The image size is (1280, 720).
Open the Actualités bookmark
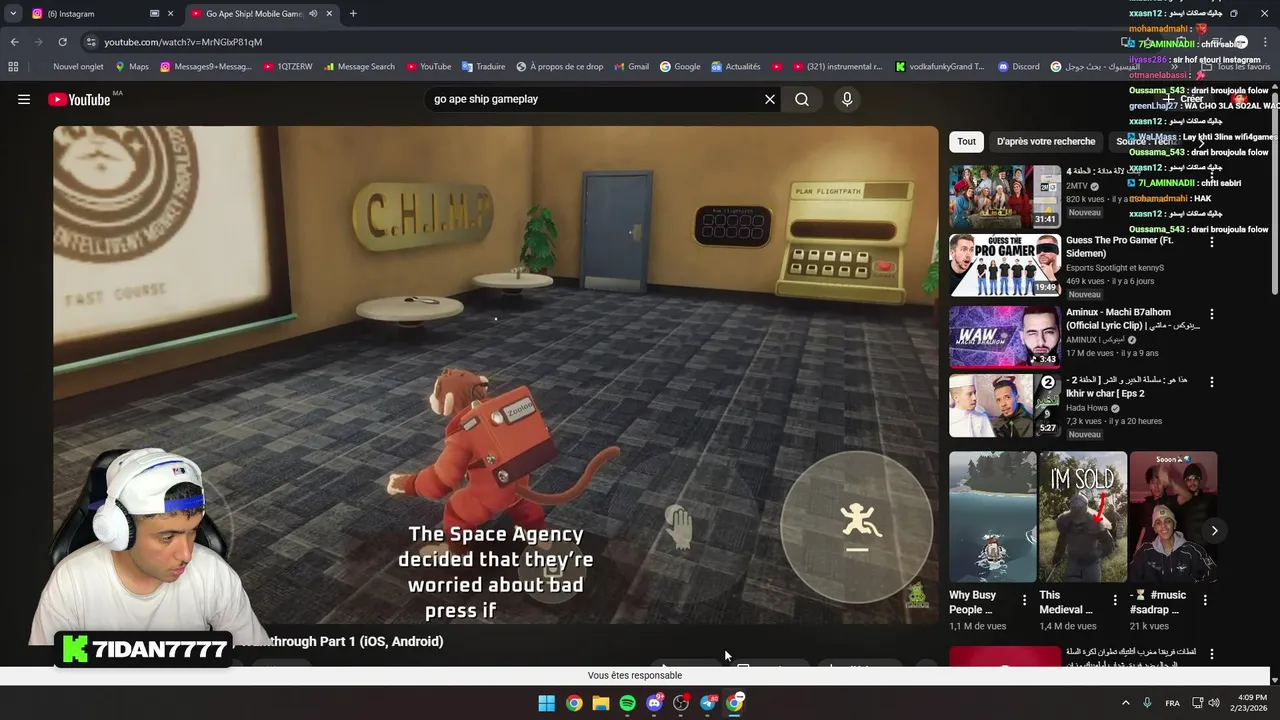736,67
